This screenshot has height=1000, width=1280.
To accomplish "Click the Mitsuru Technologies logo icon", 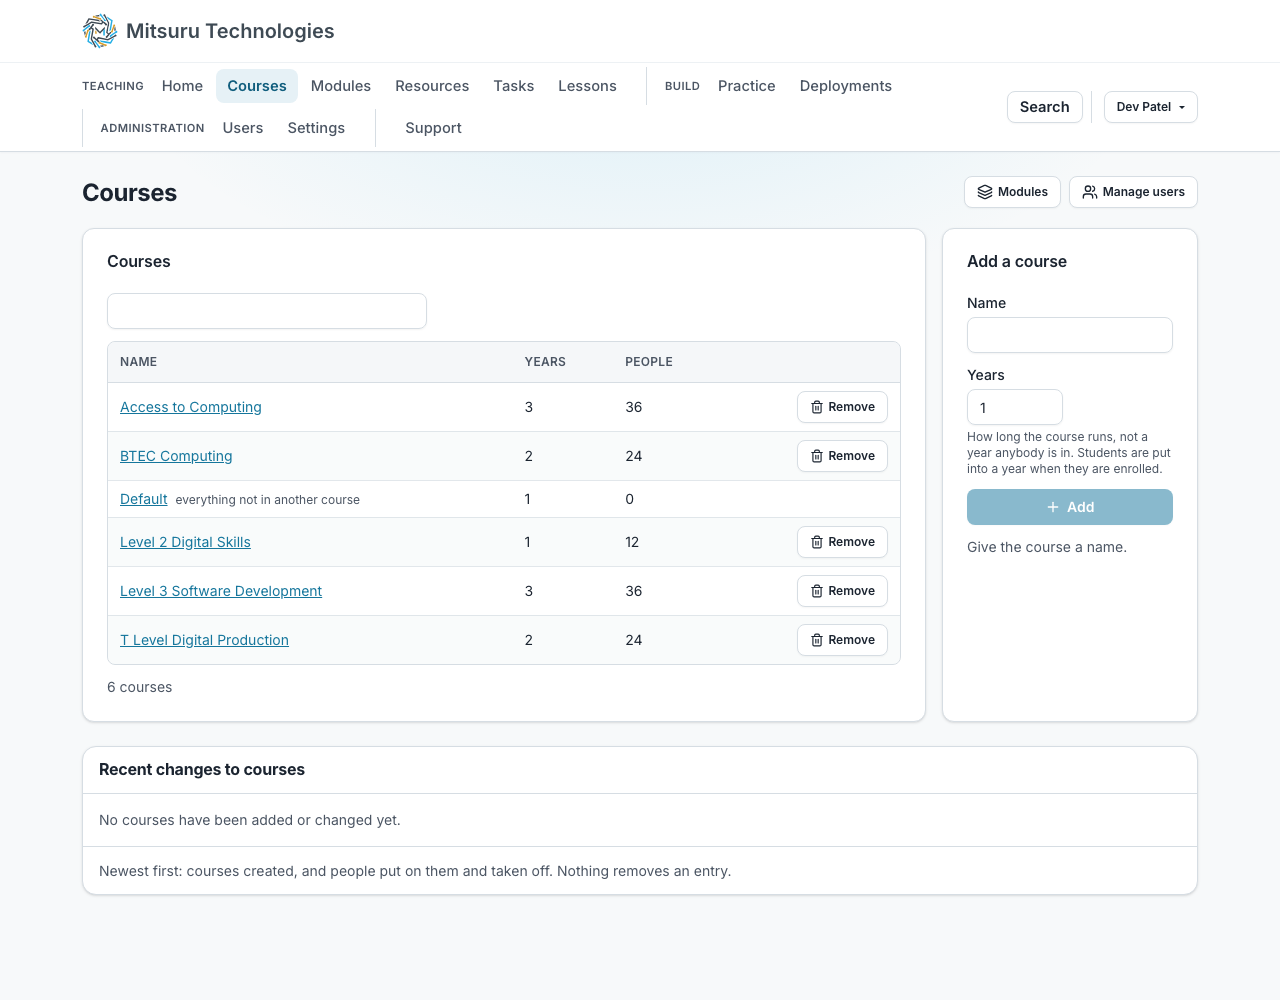I will [x=100, y=31].
